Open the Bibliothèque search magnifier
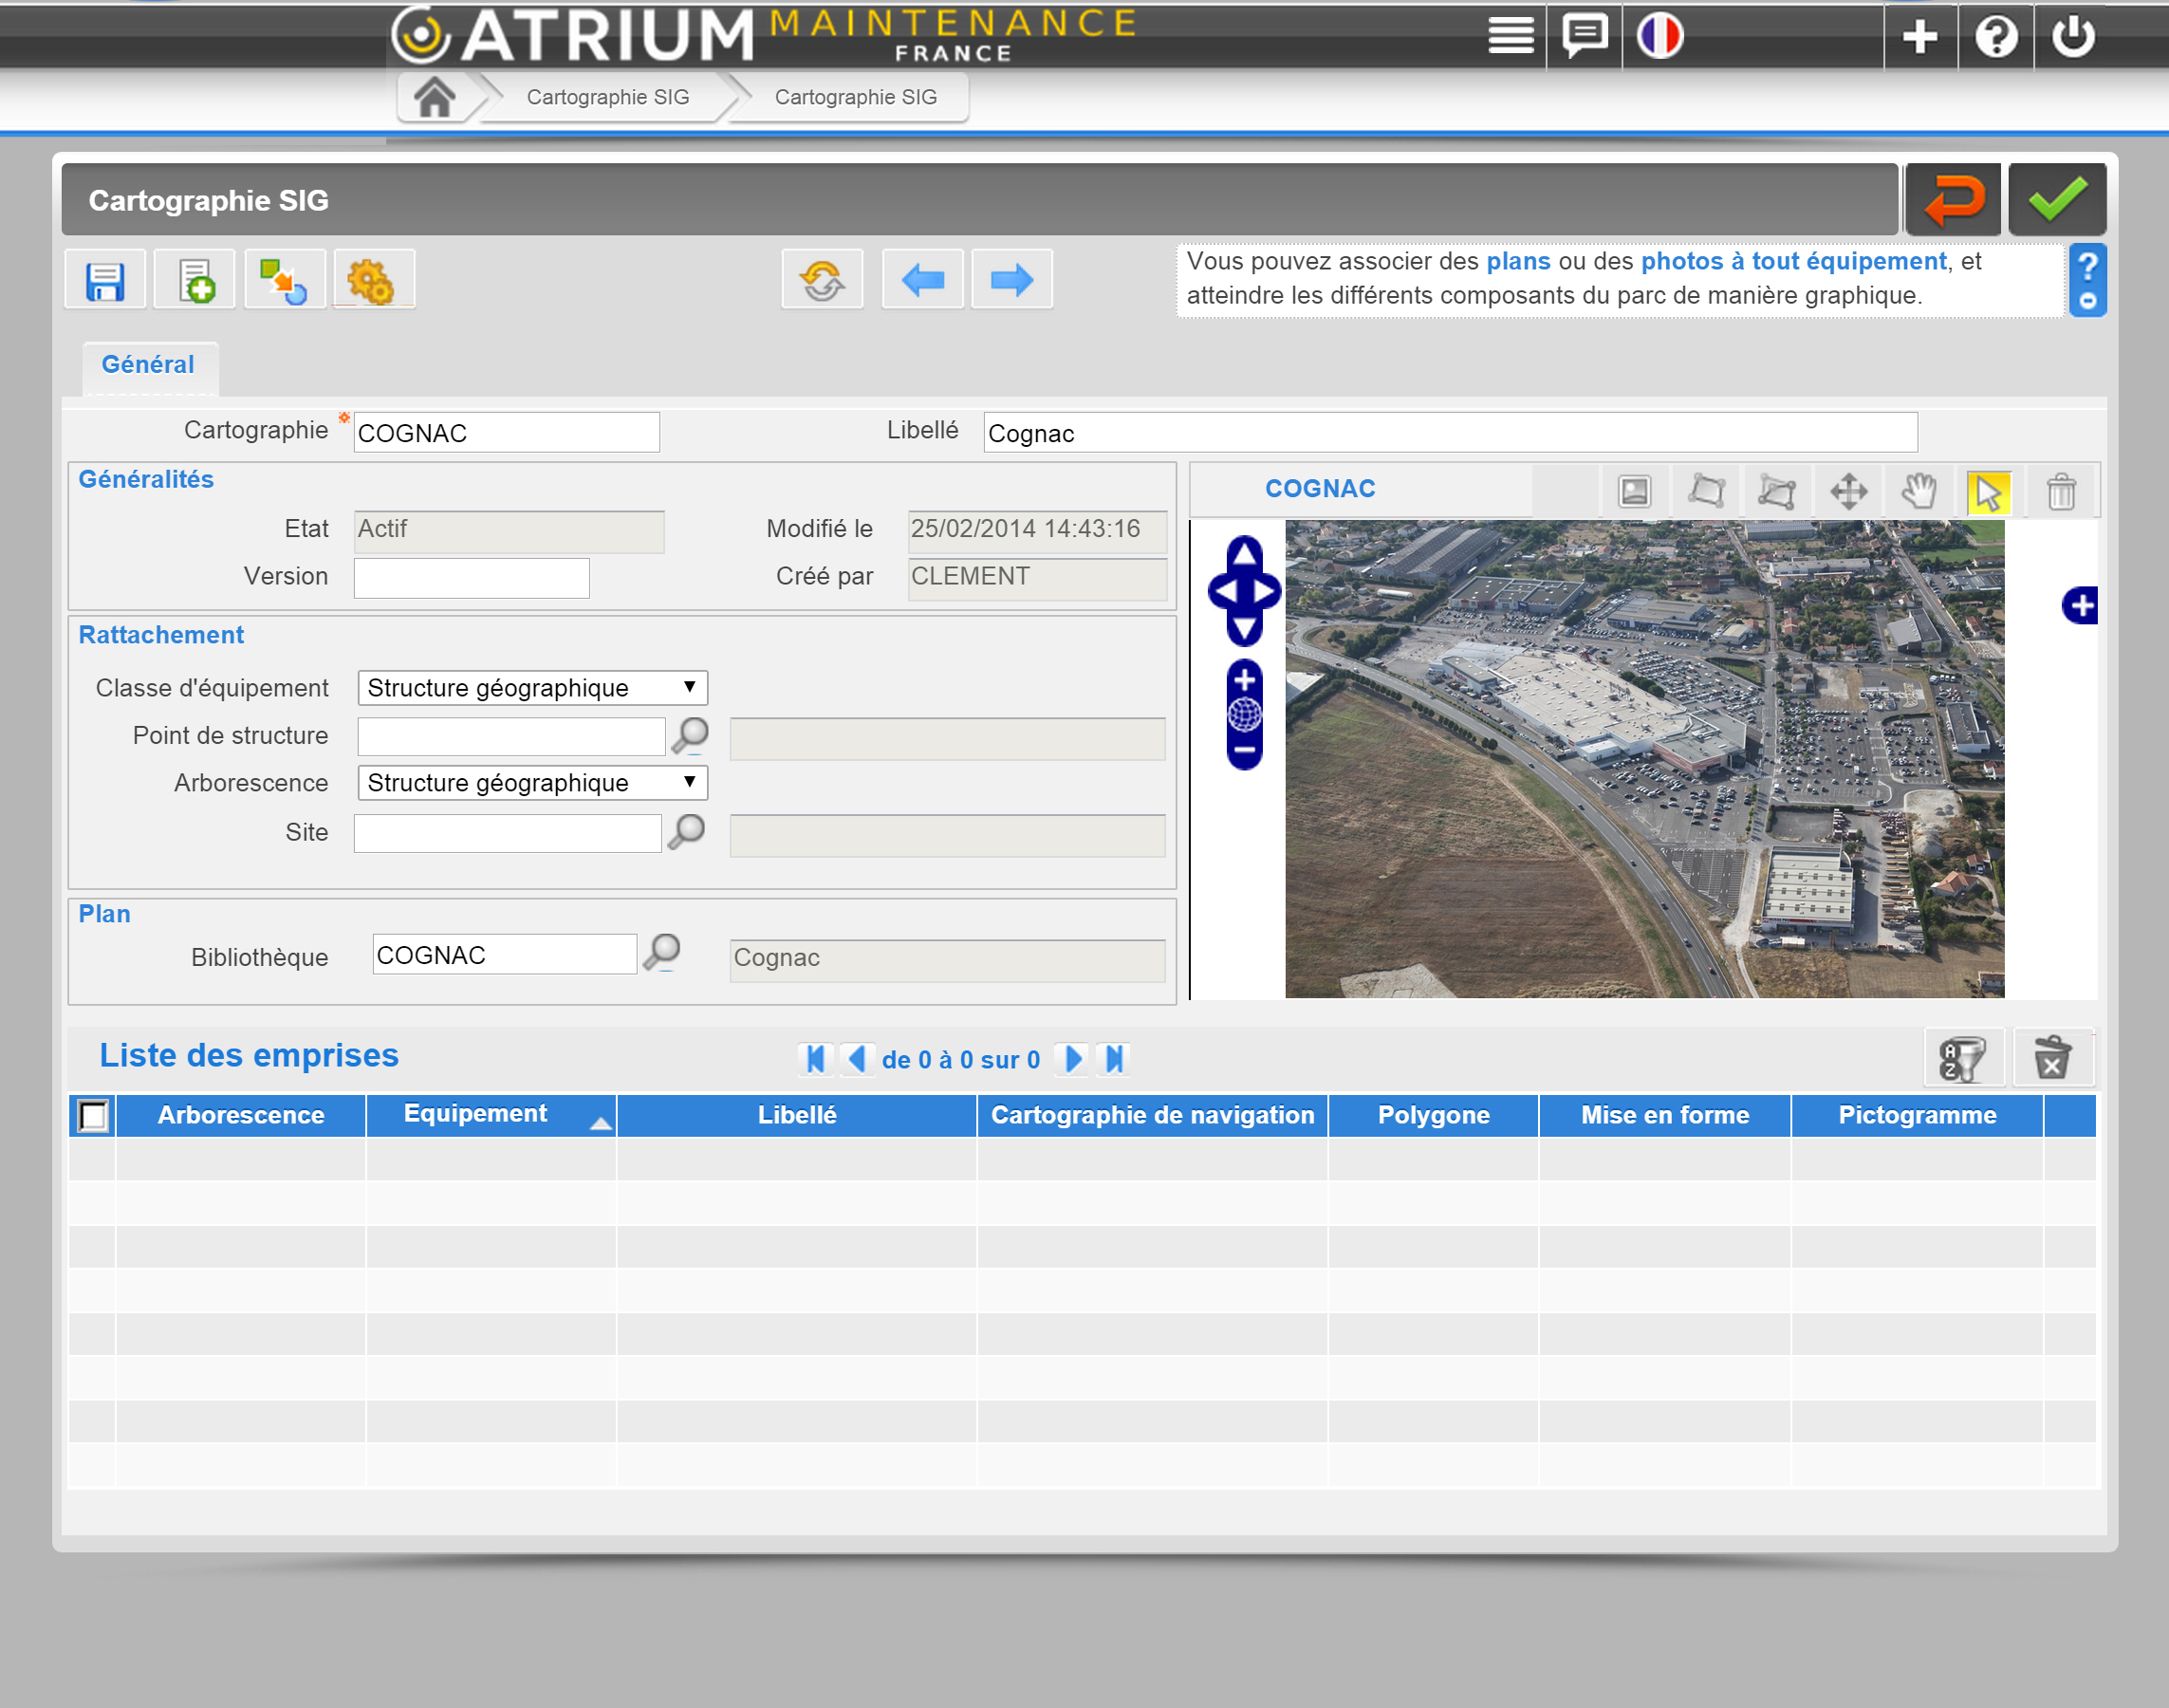Screen dimensions: 2169x1708 (x=662, y=953)
